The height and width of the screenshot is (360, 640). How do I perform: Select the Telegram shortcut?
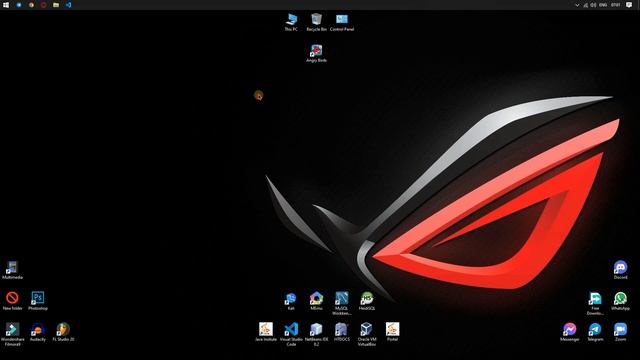point(595,332)
